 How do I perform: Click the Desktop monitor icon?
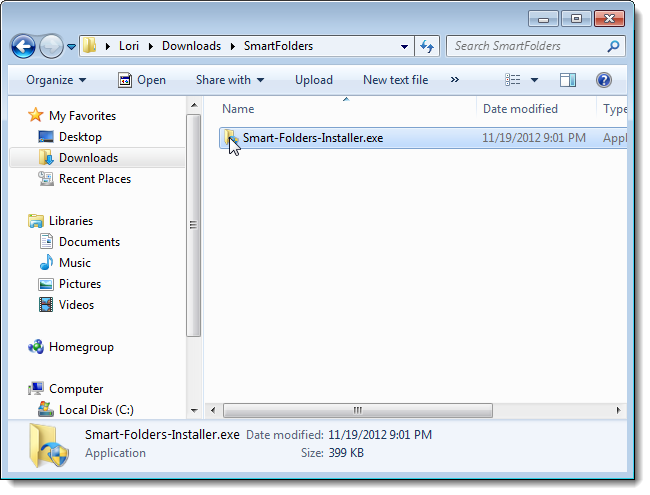(46, 136)
